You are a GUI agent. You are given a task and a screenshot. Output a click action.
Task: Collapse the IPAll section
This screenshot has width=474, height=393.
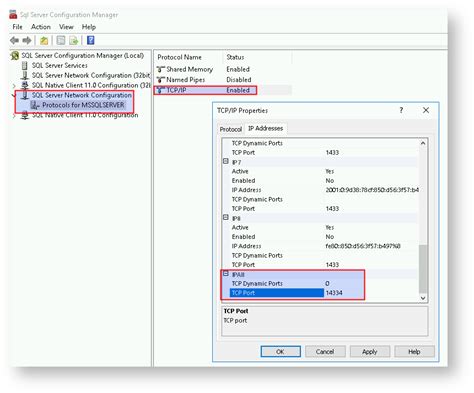pos(226,274)
